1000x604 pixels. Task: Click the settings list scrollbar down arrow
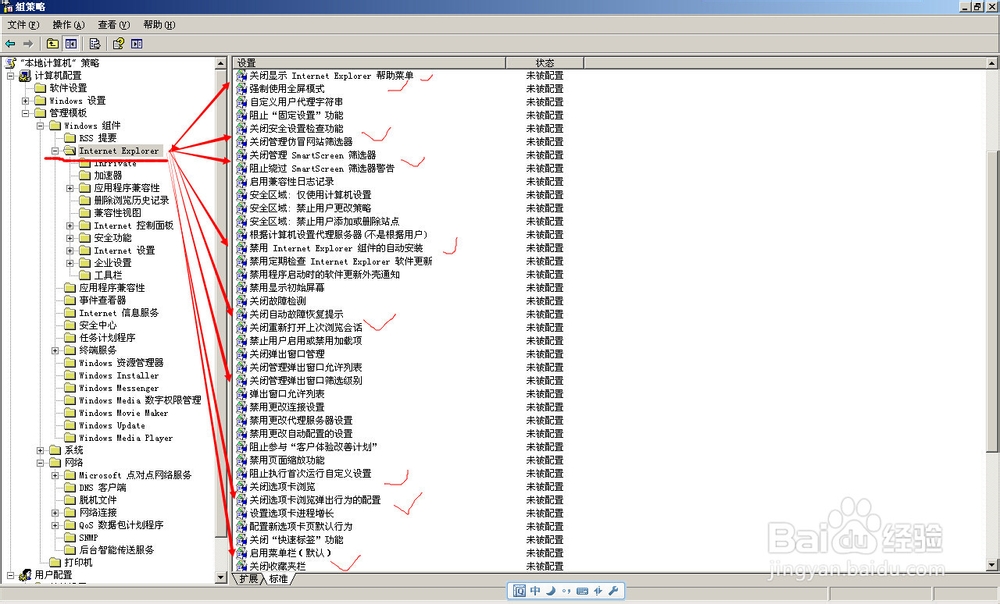pyautogui.click(x=992, y=564)
